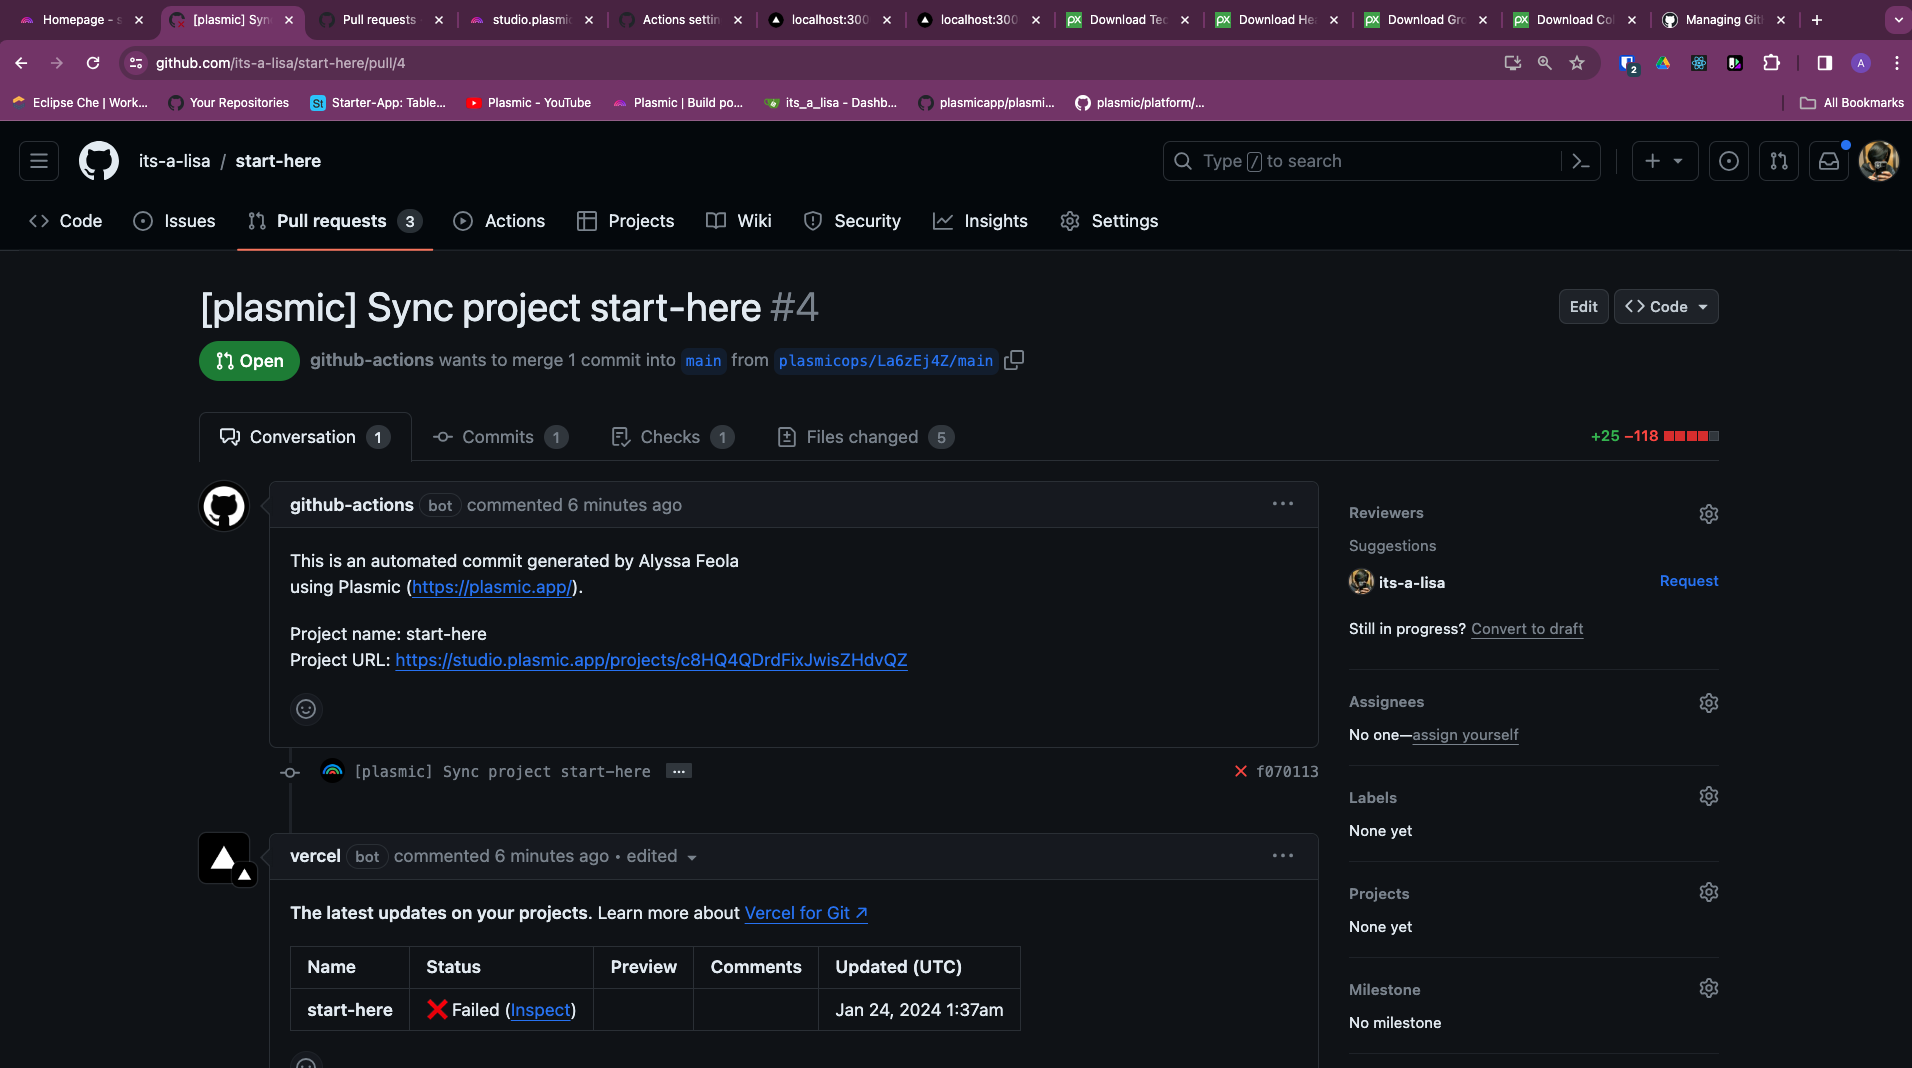
Task: Open the Actions repository tab
Action: (x=499, y=221)
